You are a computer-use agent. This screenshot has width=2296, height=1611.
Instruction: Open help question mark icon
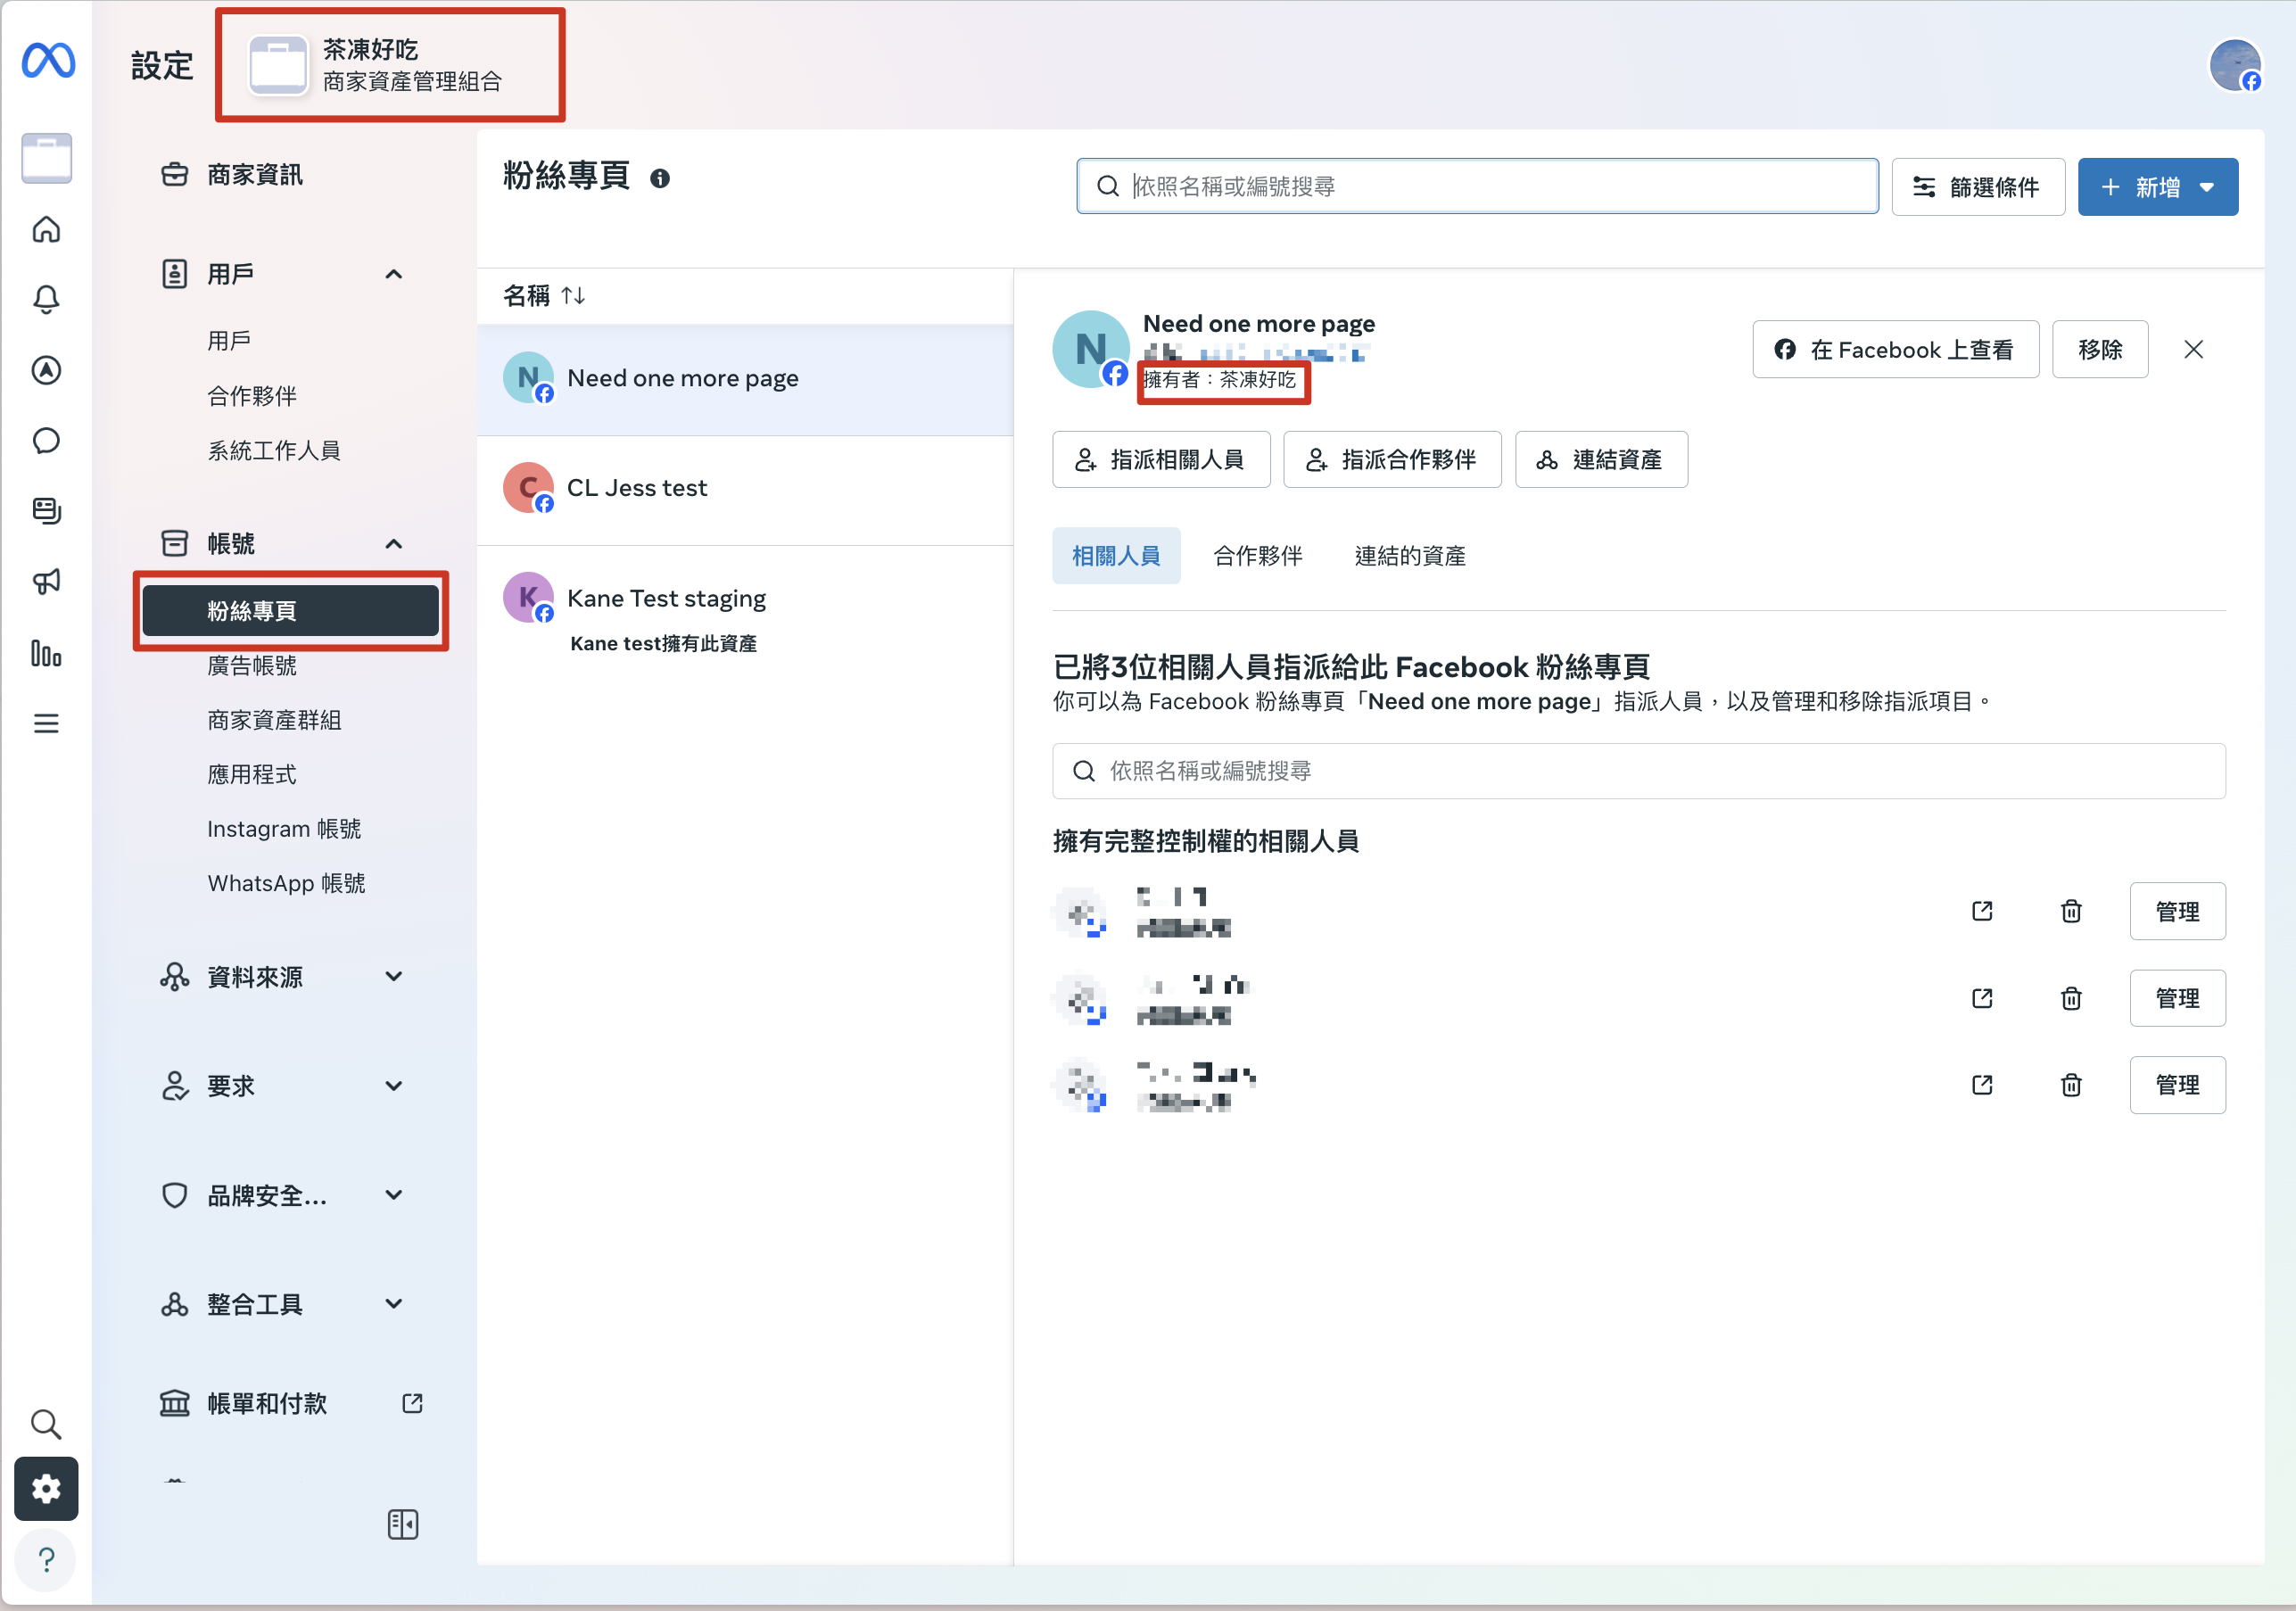[x=46, y=1559]
